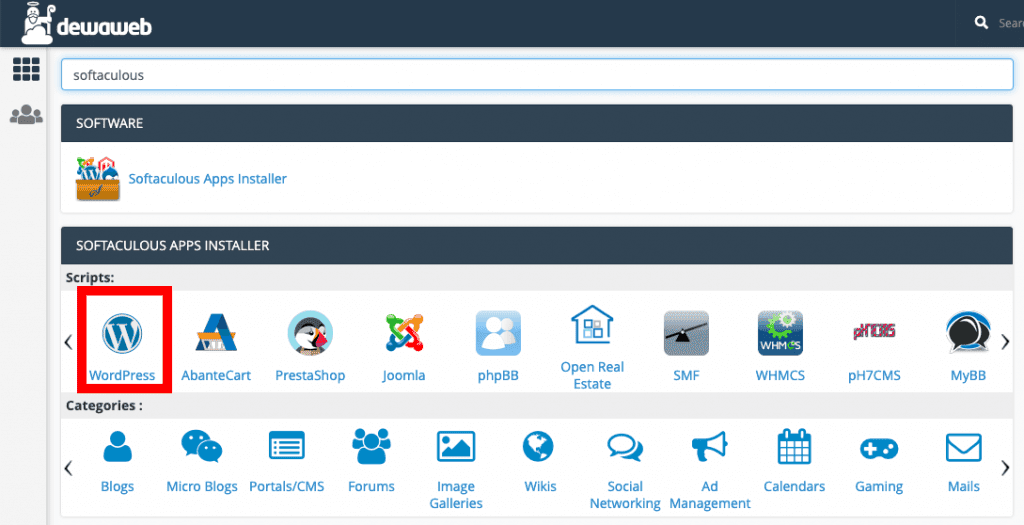Select the Calendars category icon
Image resolution: width=1024 pixels, height=525 pixels.
tap(794, 447)
